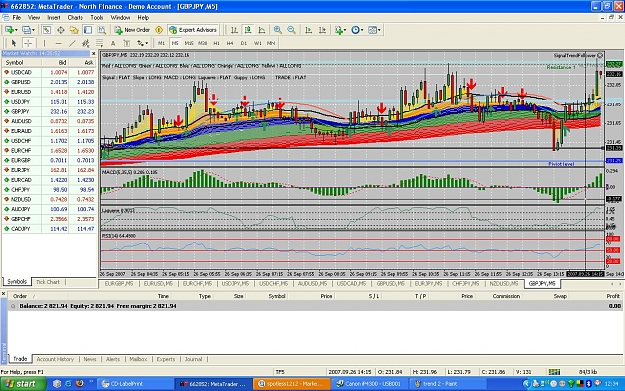Open the Indicators list dropdown
Screen dimensions: 625x391
click(x=340, y=30)
